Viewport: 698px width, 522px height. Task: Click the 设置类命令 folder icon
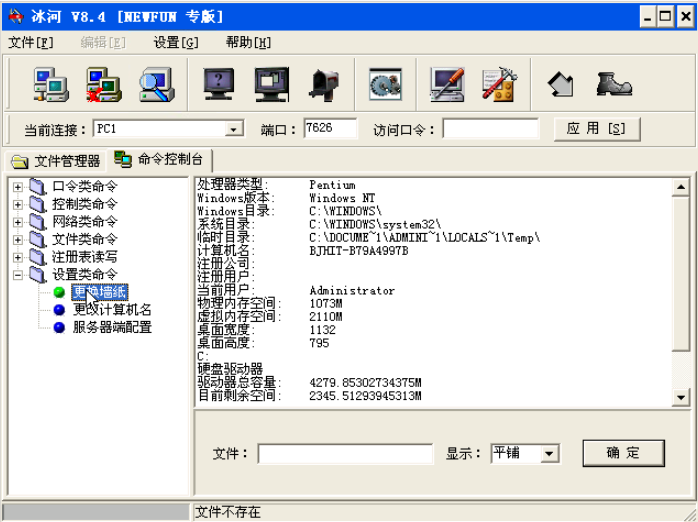[38, 275]
